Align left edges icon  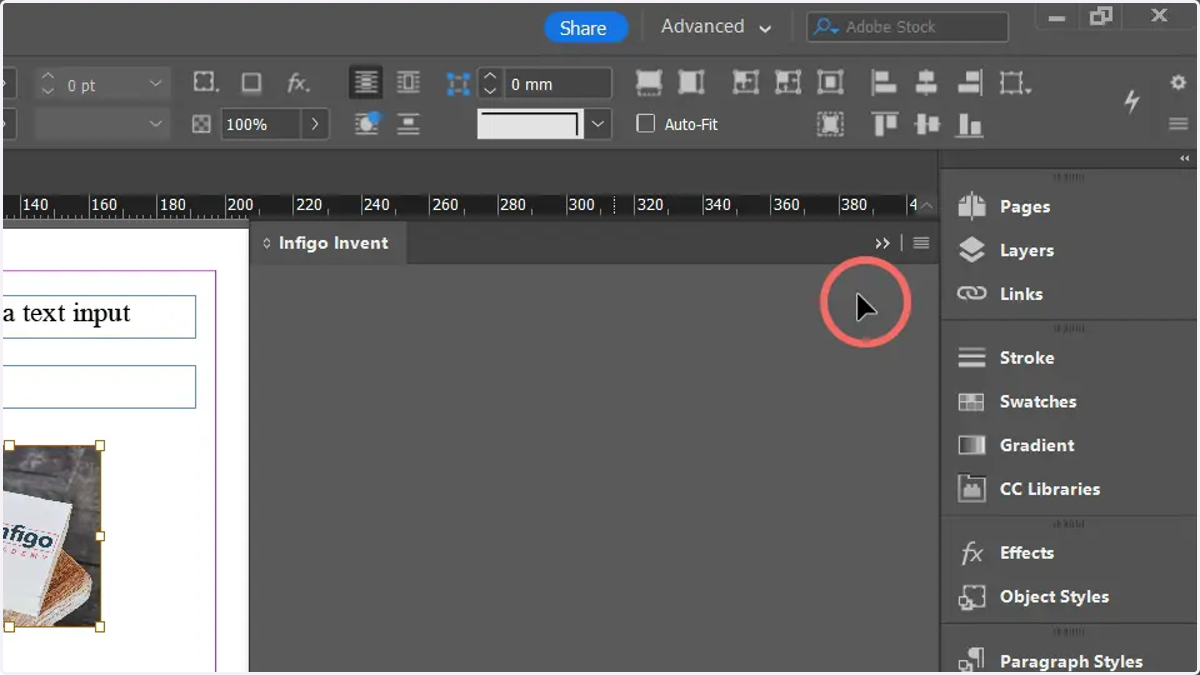pyautogui.click(x=884, y=83)
